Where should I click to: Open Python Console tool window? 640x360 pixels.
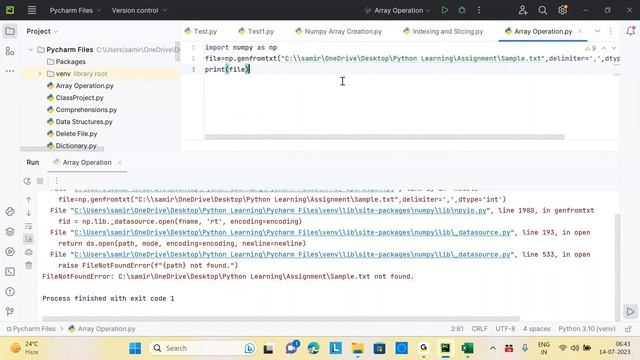(10, 211)
